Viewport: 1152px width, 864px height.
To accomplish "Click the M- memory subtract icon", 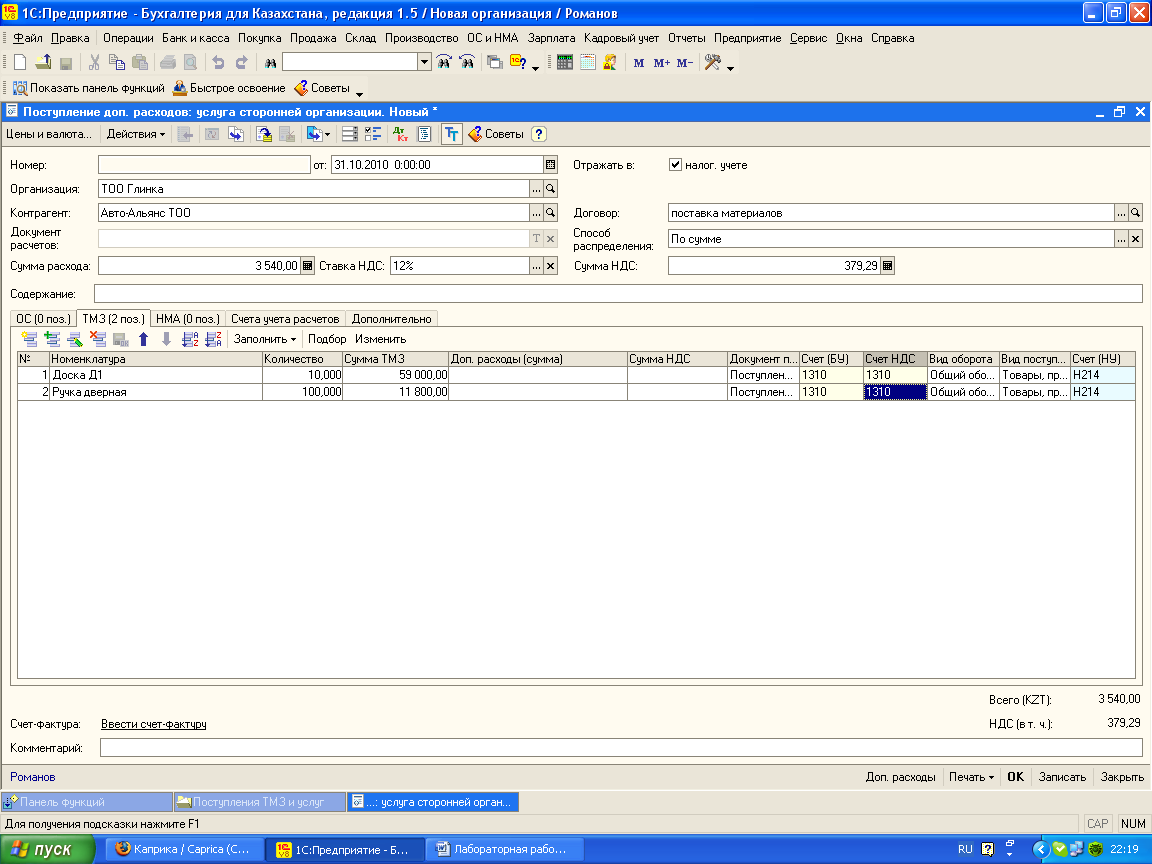I will (x=685, y=63).
